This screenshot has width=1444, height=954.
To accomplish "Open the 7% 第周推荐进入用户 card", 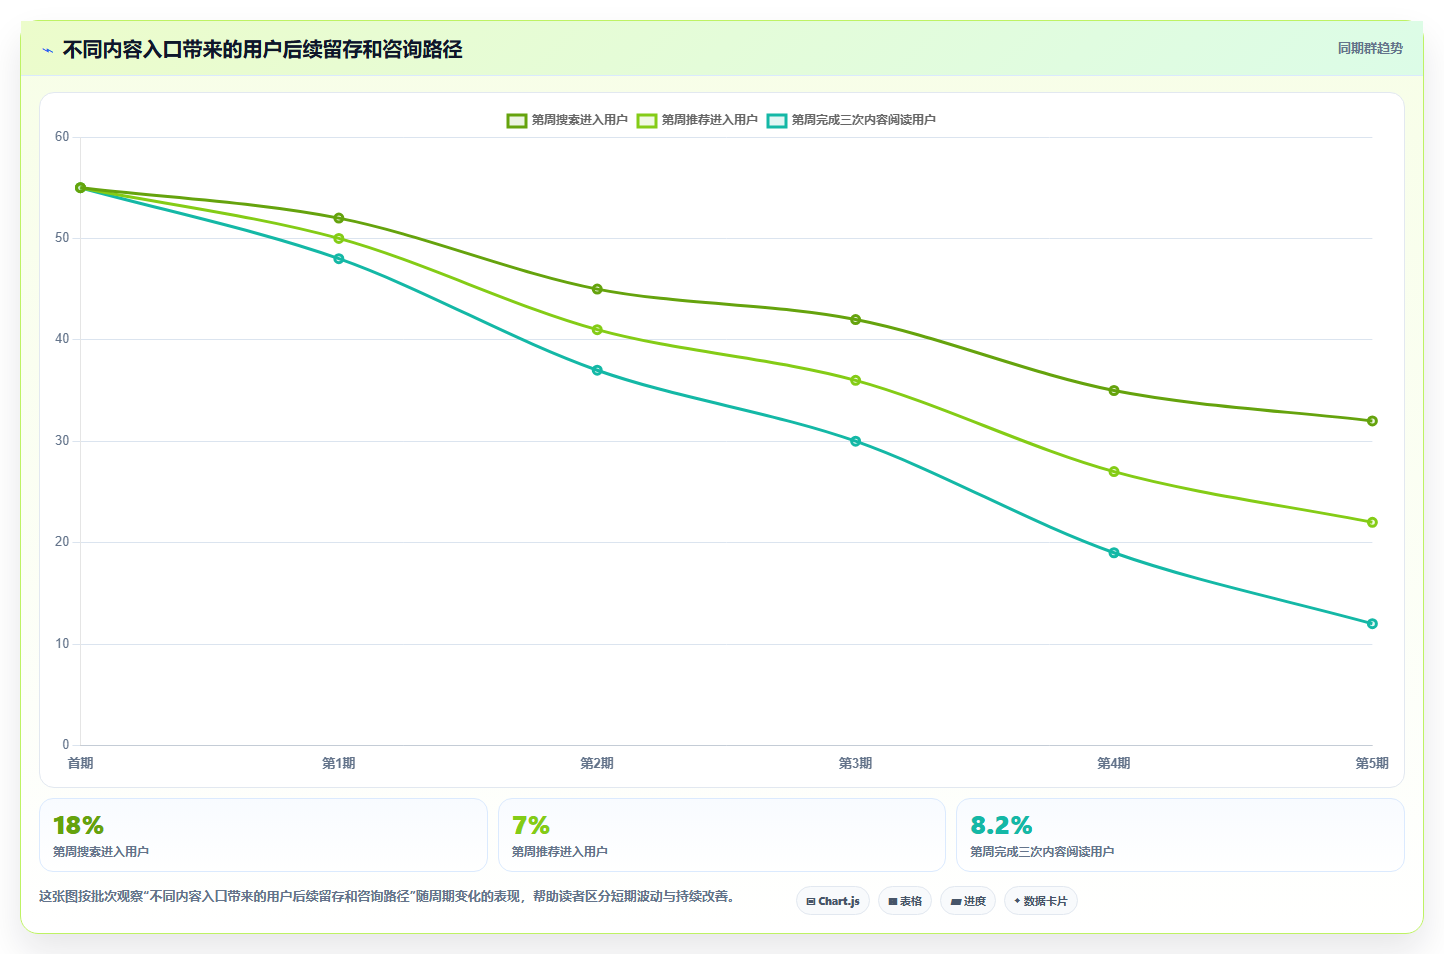I will tap(722, 835).
